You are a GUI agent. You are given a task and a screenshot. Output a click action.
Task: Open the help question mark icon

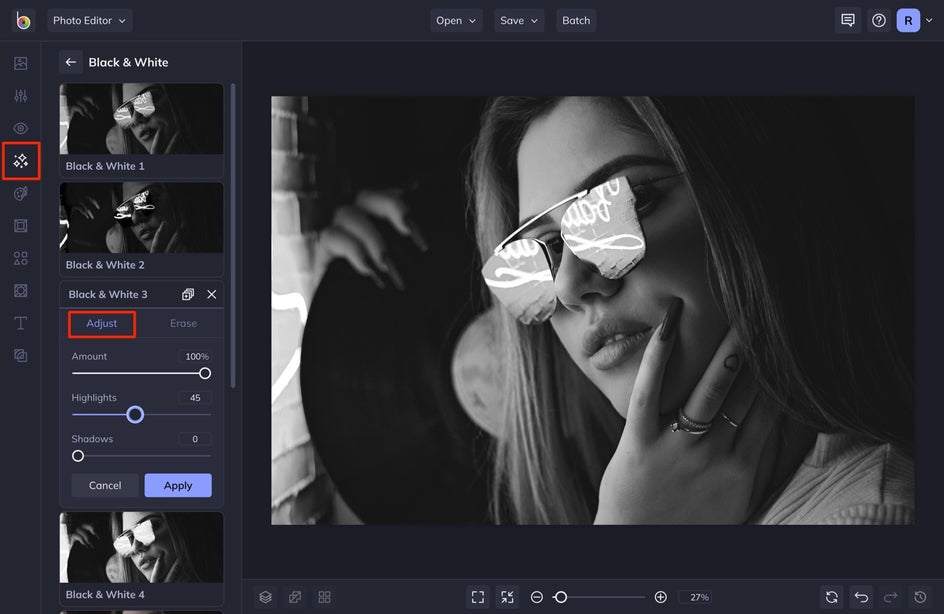click(x=879, y=20)
